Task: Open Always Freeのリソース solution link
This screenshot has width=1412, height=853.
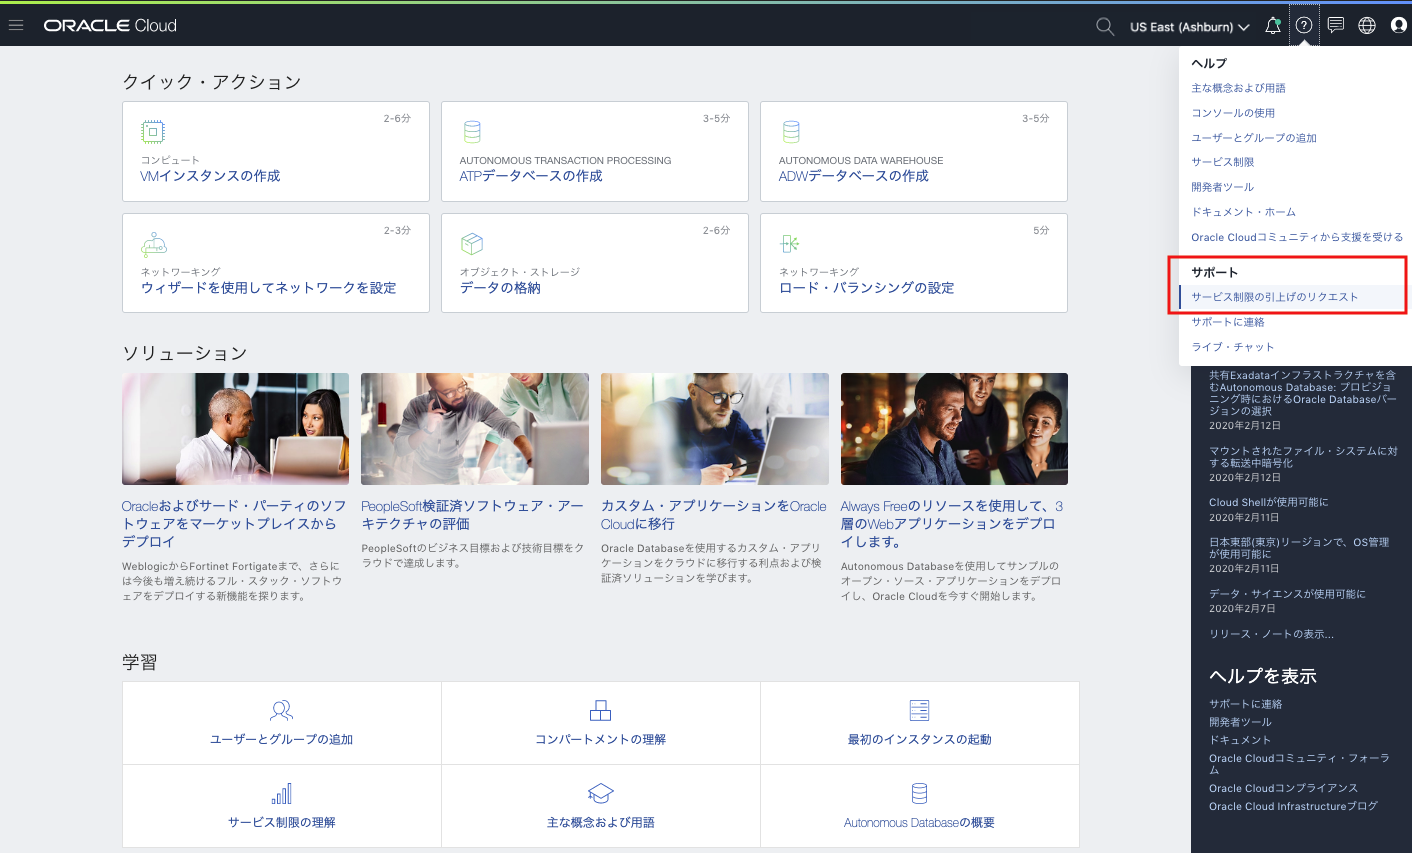Action: tap(952, 524)
